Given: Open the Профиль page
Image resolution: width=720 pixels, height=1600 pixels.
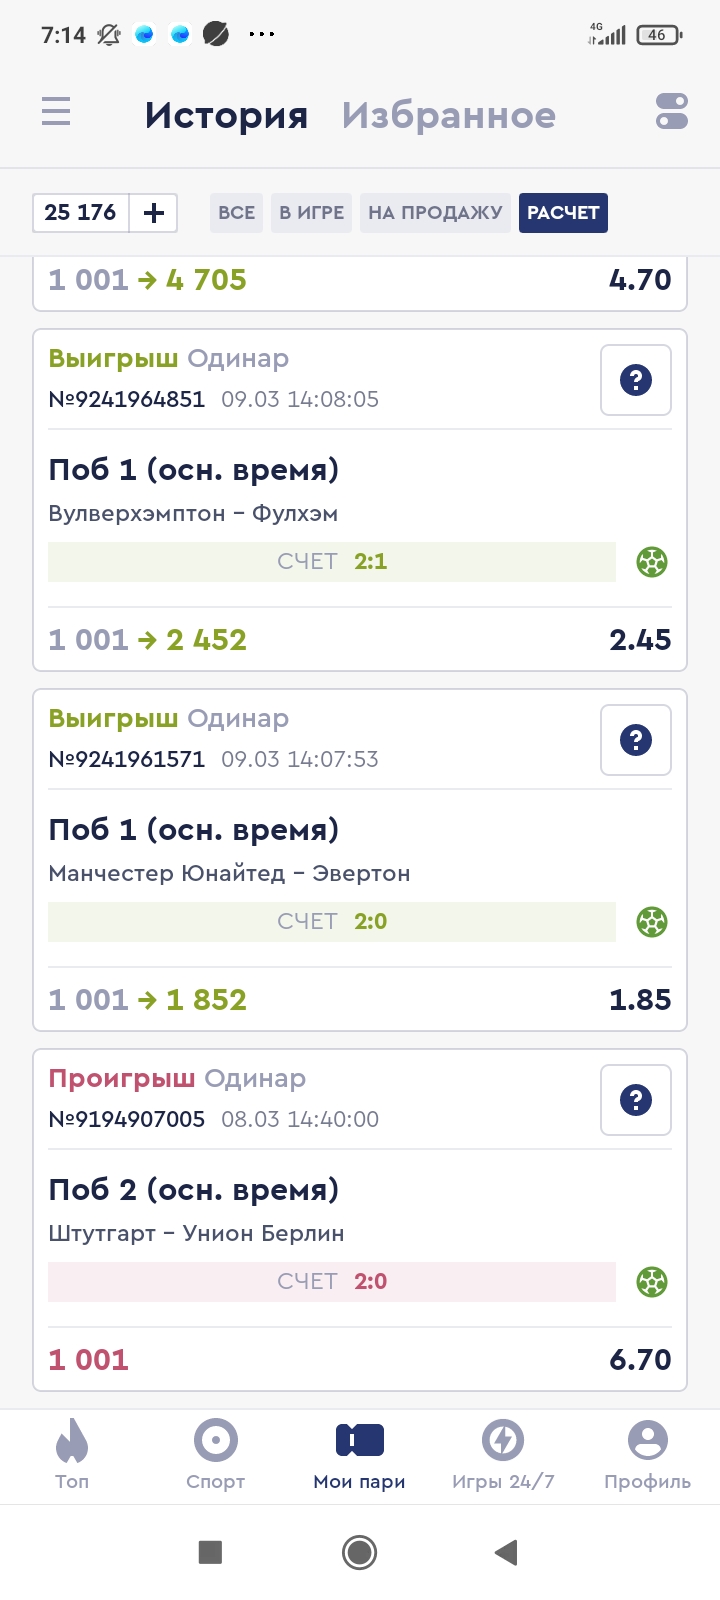Looking at the screenshot, I should [647, 1455].
